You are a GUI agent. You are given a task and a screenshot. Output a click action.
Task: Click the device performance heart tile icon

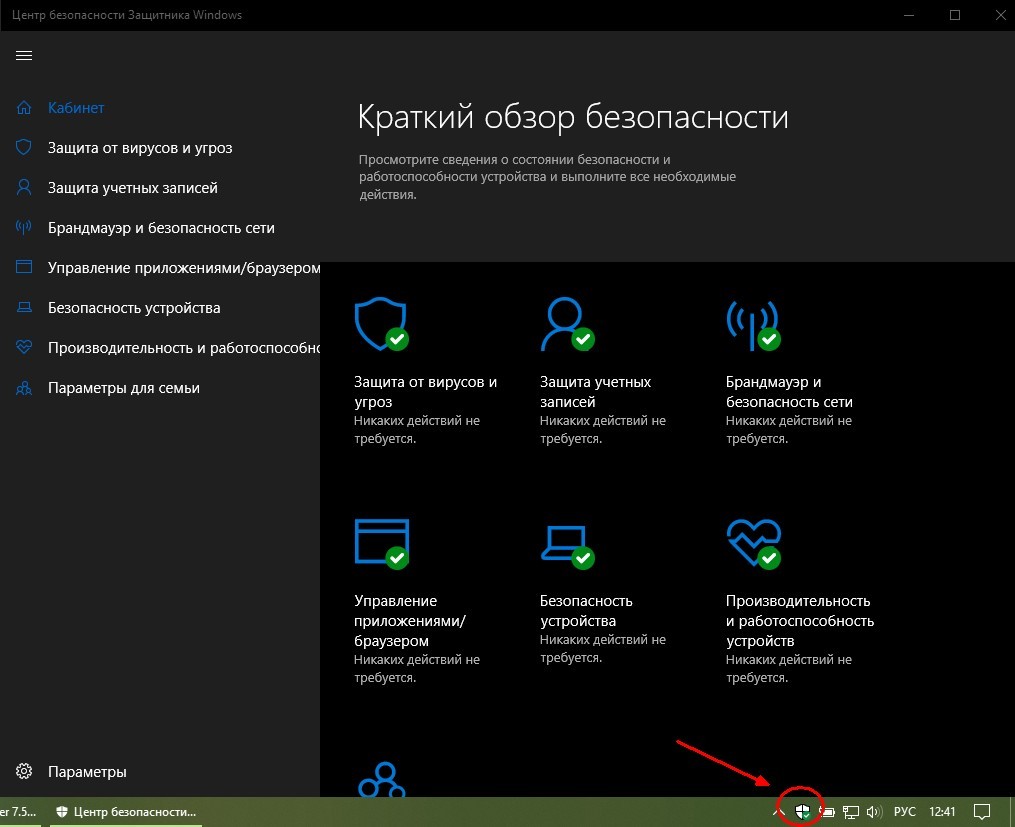pos(753,544)
